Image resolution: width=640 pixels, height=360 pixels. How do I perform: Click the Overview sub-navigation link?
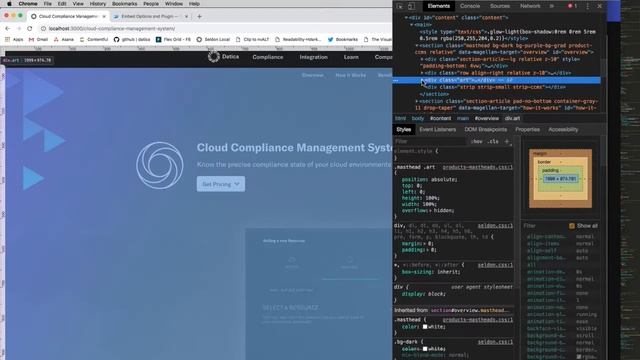pyautogui.click(x=313, y=75)
